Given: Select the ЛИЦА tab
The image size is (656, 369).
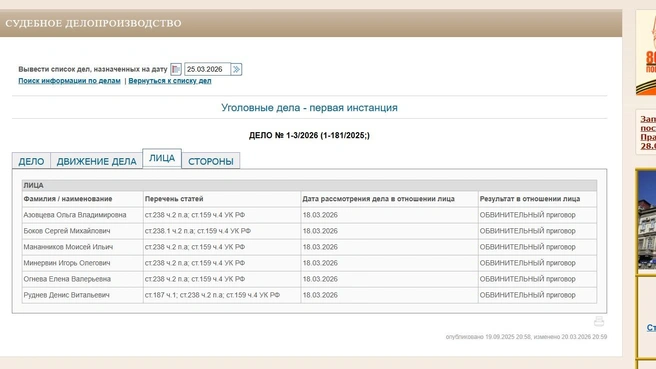Looking at the screenshot, I should (x=162, y=159).
